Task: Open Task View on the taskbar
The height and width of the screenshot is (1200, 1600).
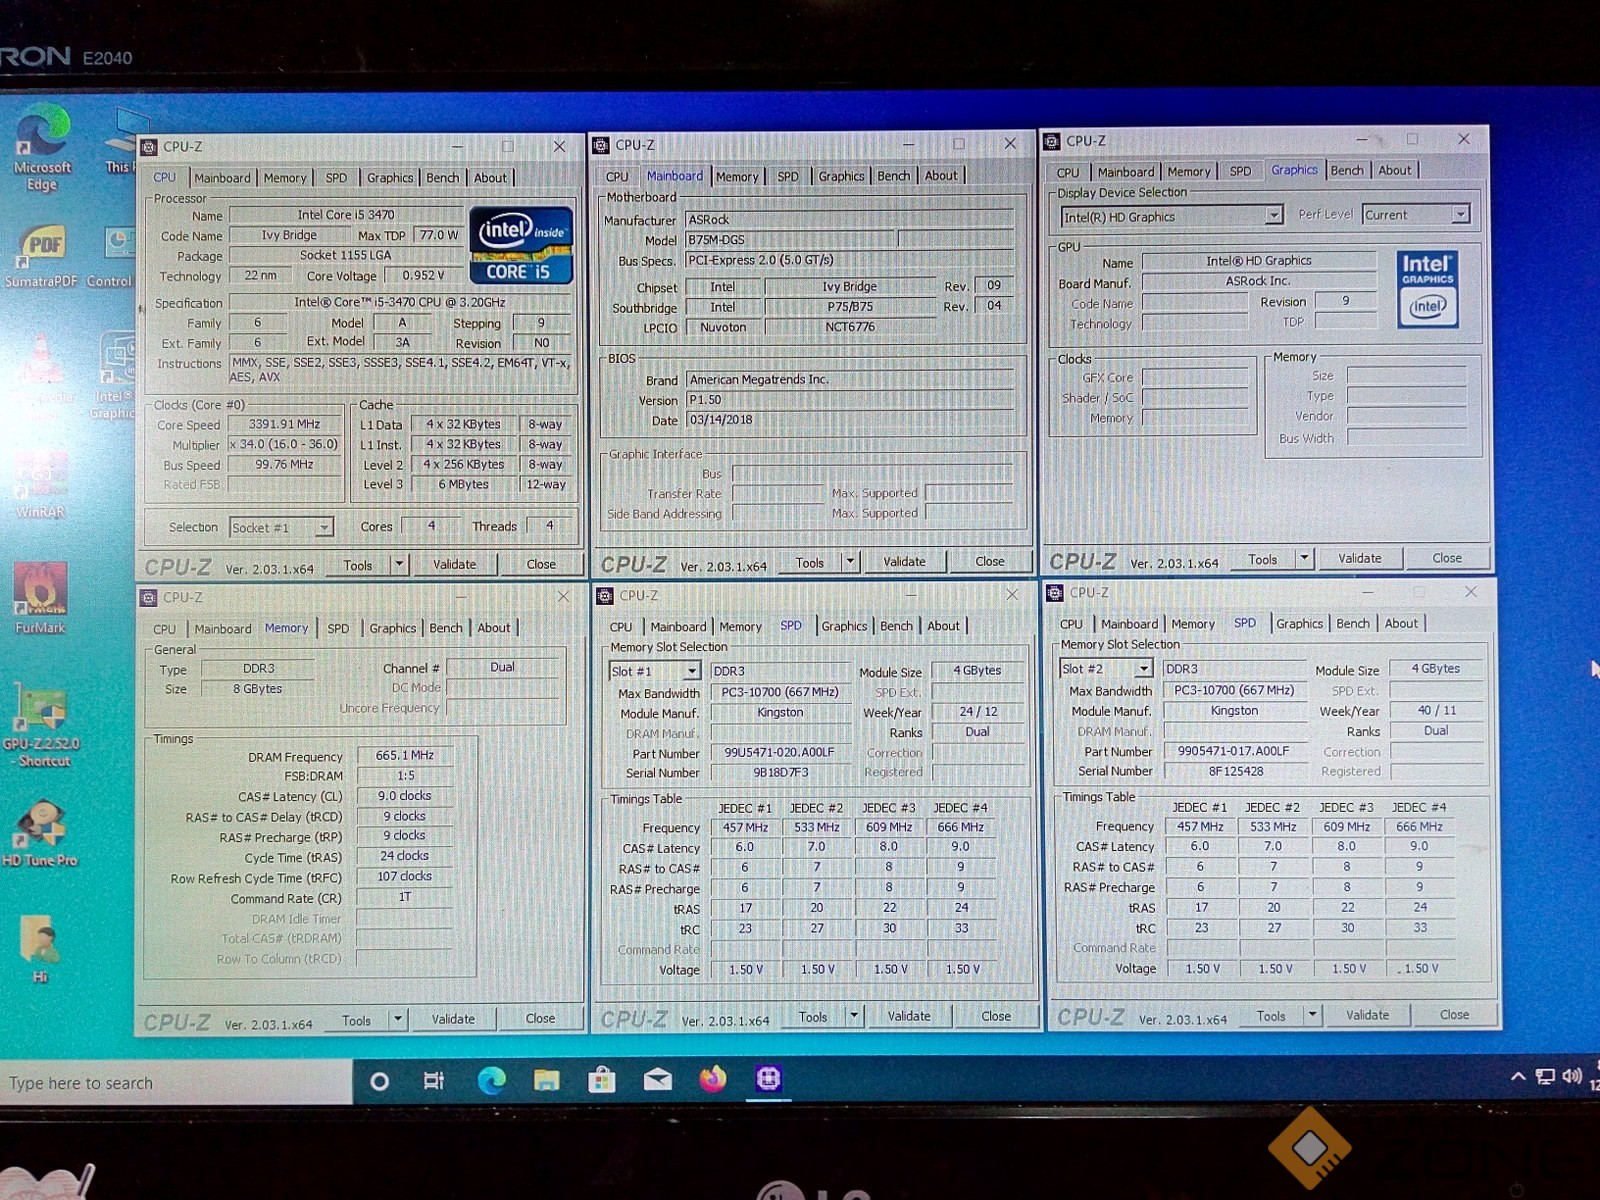Action: [434, 1081]
